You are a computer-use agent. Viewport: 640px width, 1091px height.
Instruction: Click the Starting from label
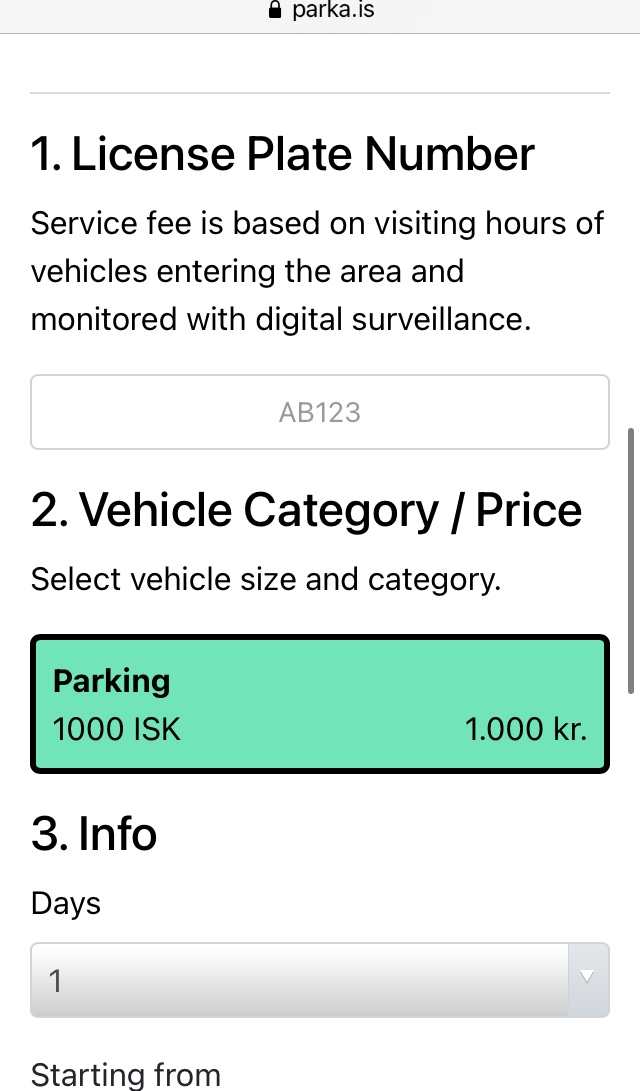tap(126, 1075)
